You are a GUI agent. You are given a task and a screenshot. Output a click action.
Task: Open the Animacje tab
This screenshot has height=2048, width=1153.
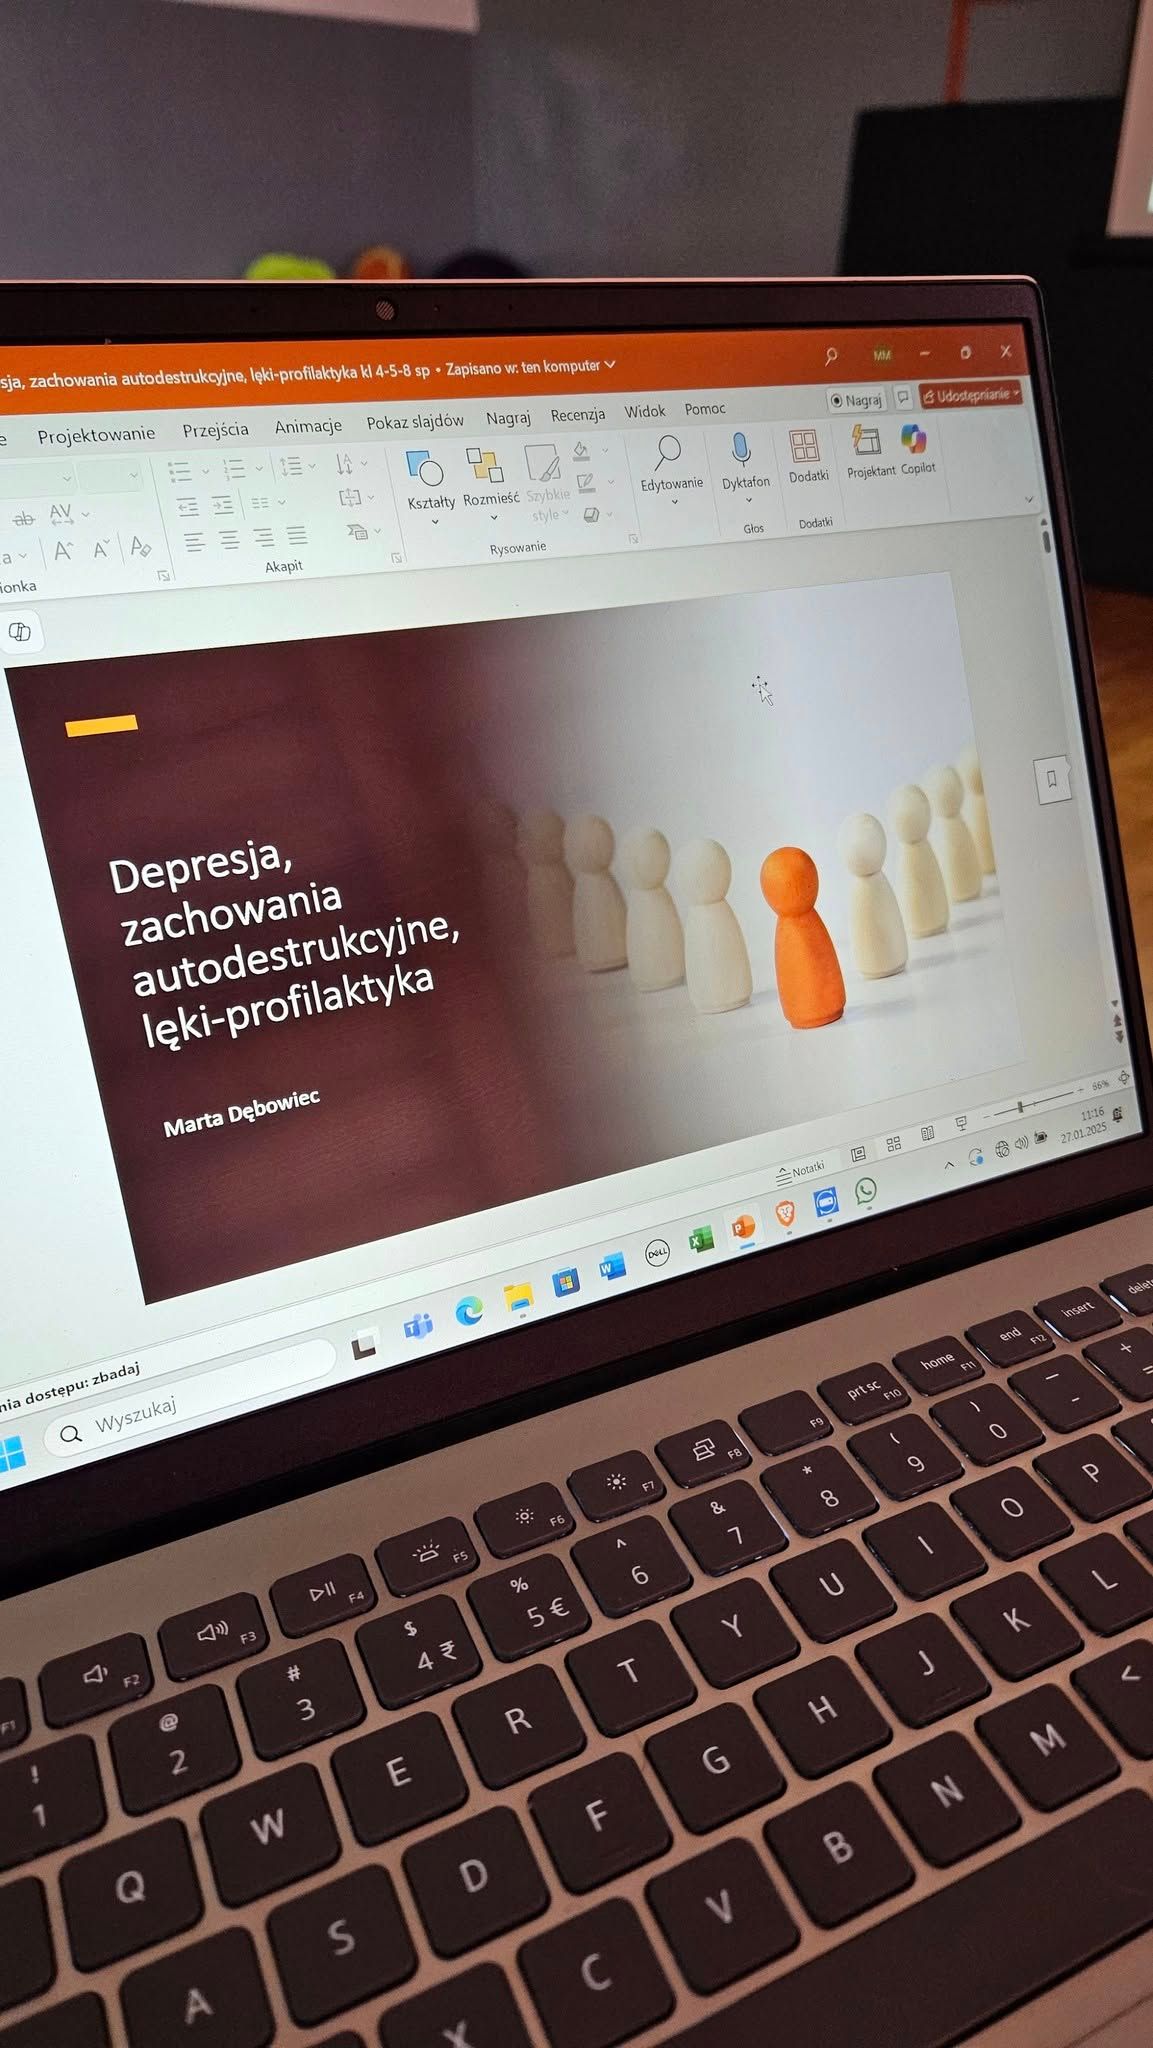(308, 426)
